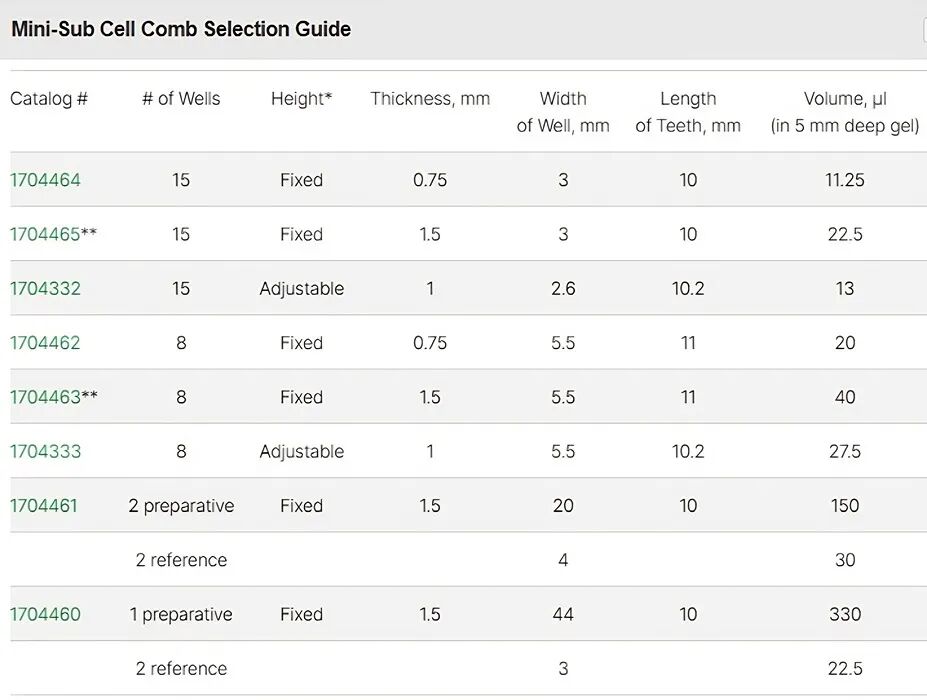Click the Catalog # column header

pyautogui.click(x=49, y=98)
